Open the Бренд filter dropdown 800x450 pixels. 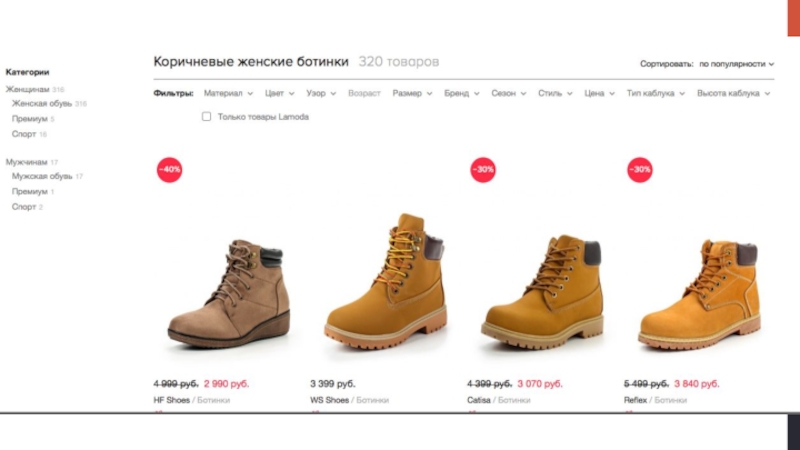click(x=462, y=93)
